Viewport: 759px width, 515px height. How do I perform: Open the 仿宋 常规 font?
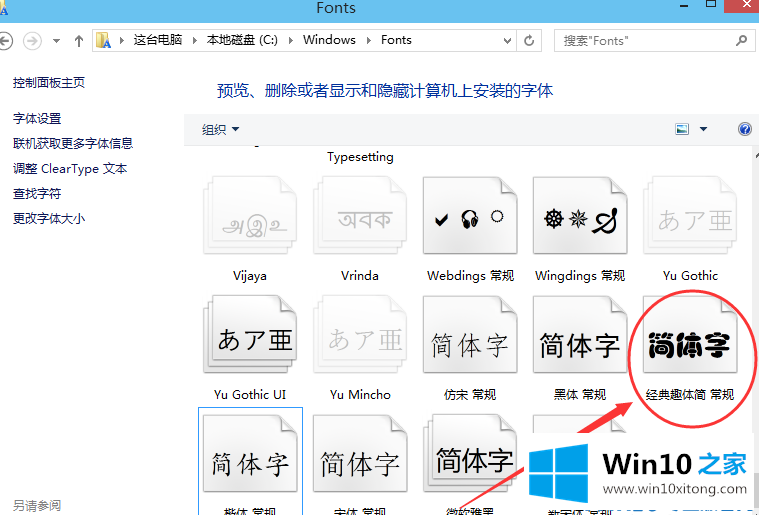469,340
